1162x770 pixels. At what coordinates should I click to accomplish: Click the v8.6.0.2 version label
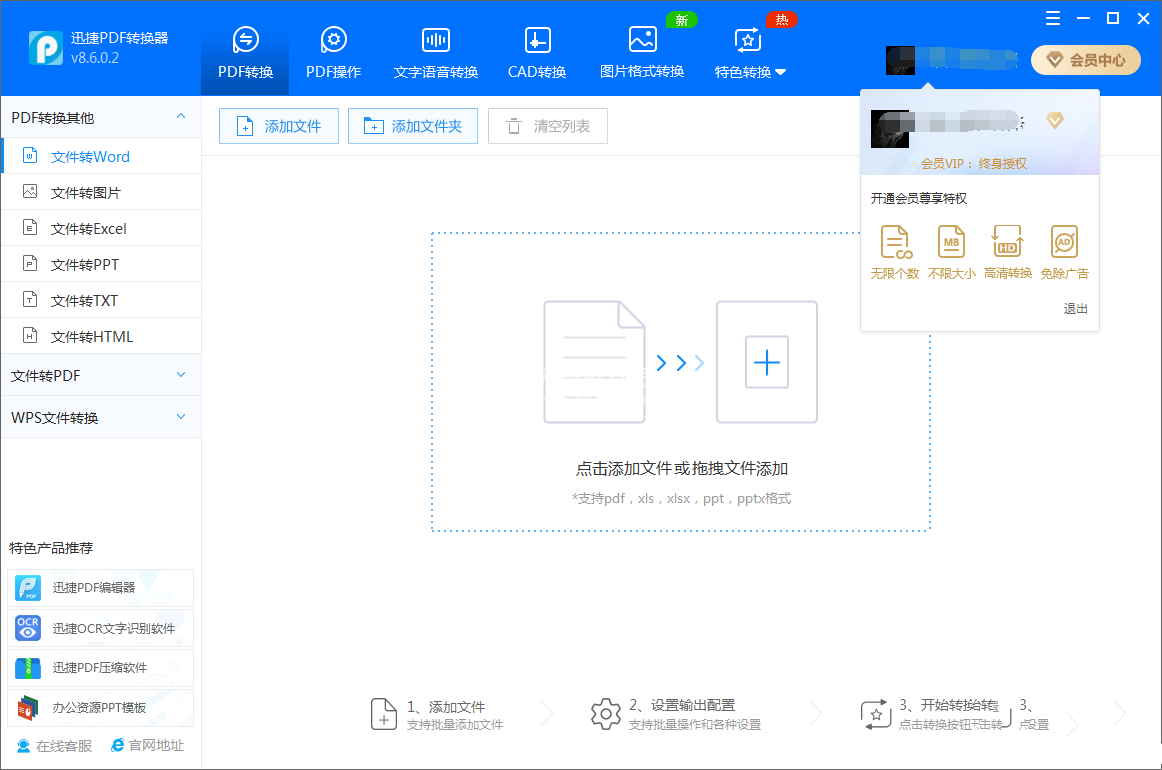(x=95, y=58)
